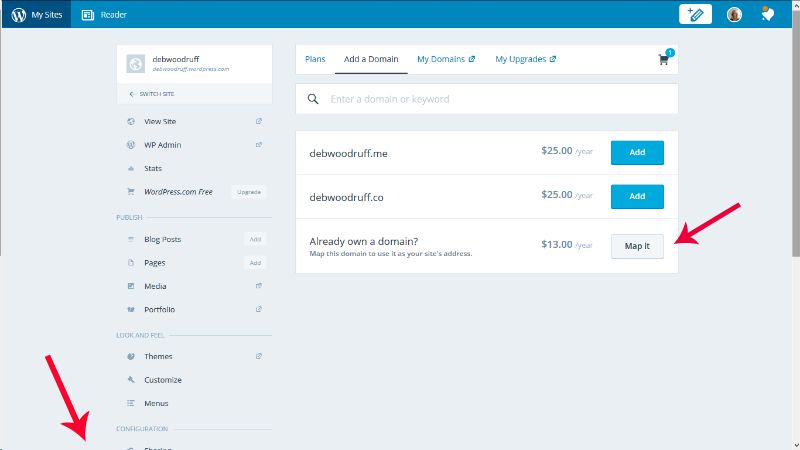This screenshot has width=800, height=450.
Task: Click the Portfolio external link icon
Action: click(259, 309)
